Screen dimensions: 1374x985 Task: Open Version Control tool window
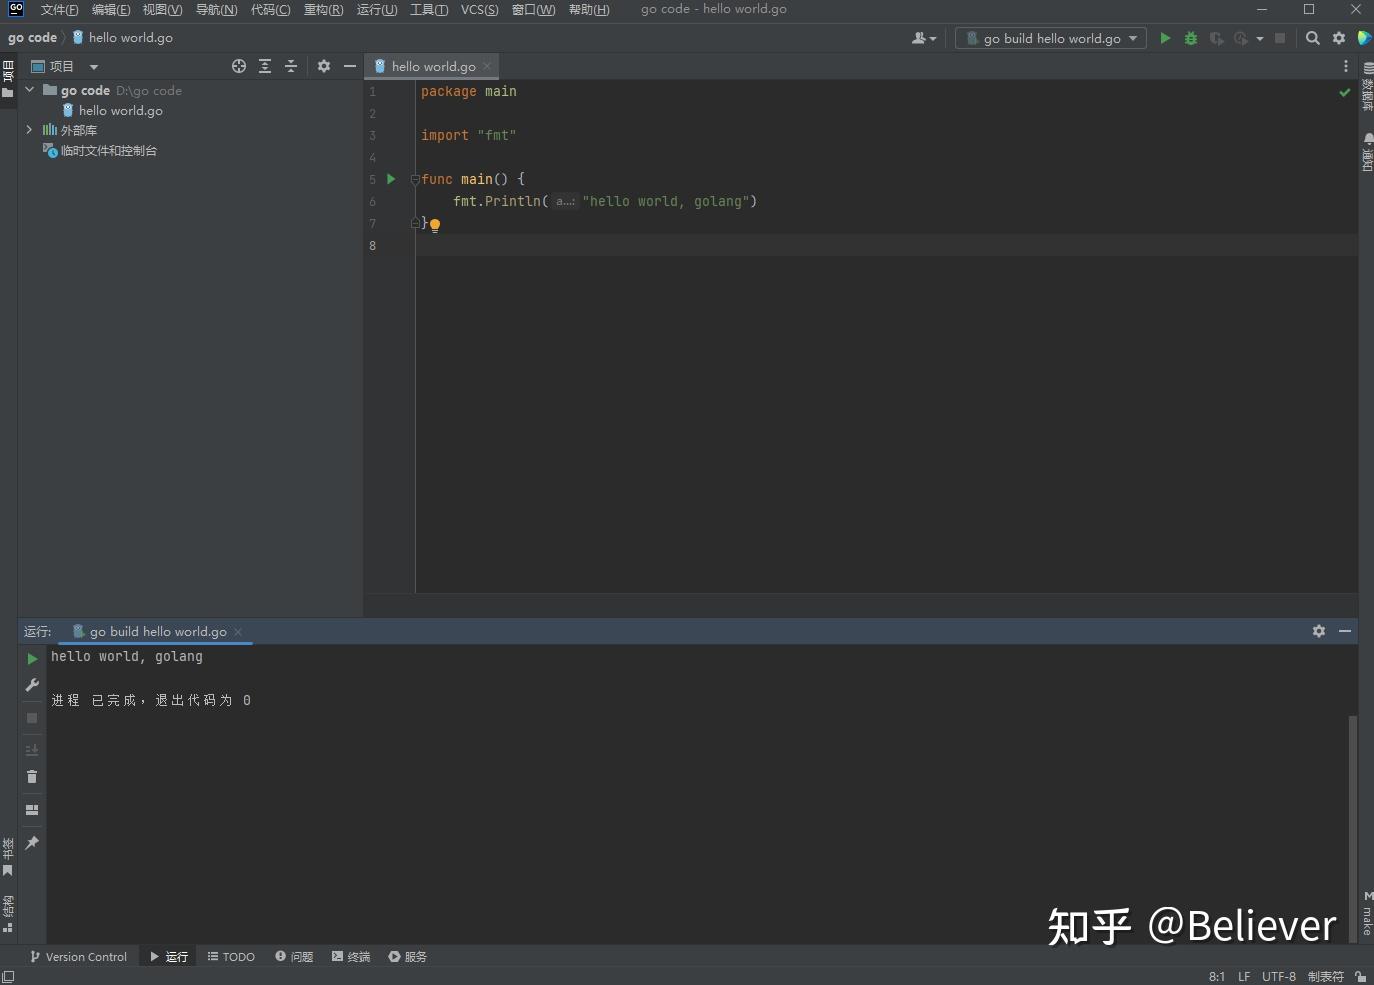click(79, 957)
